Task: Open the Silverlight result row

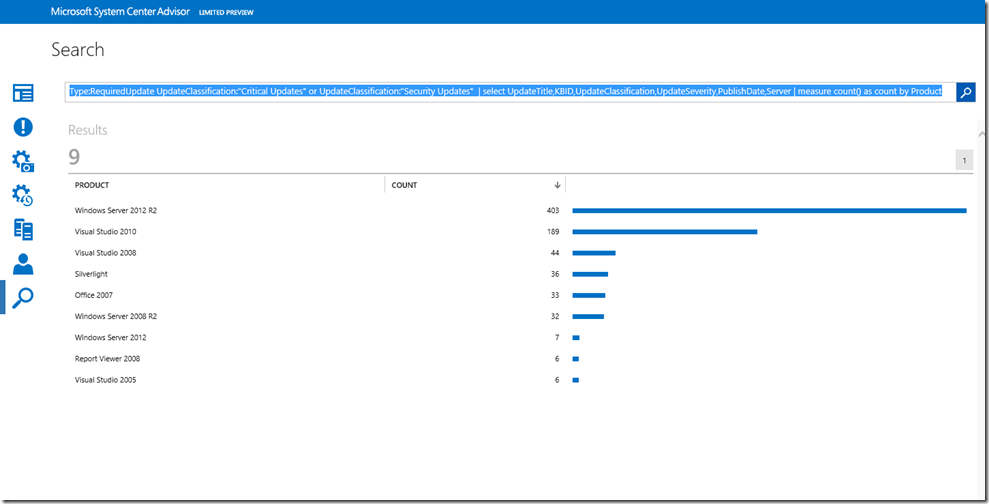Action: click(91, 274)
